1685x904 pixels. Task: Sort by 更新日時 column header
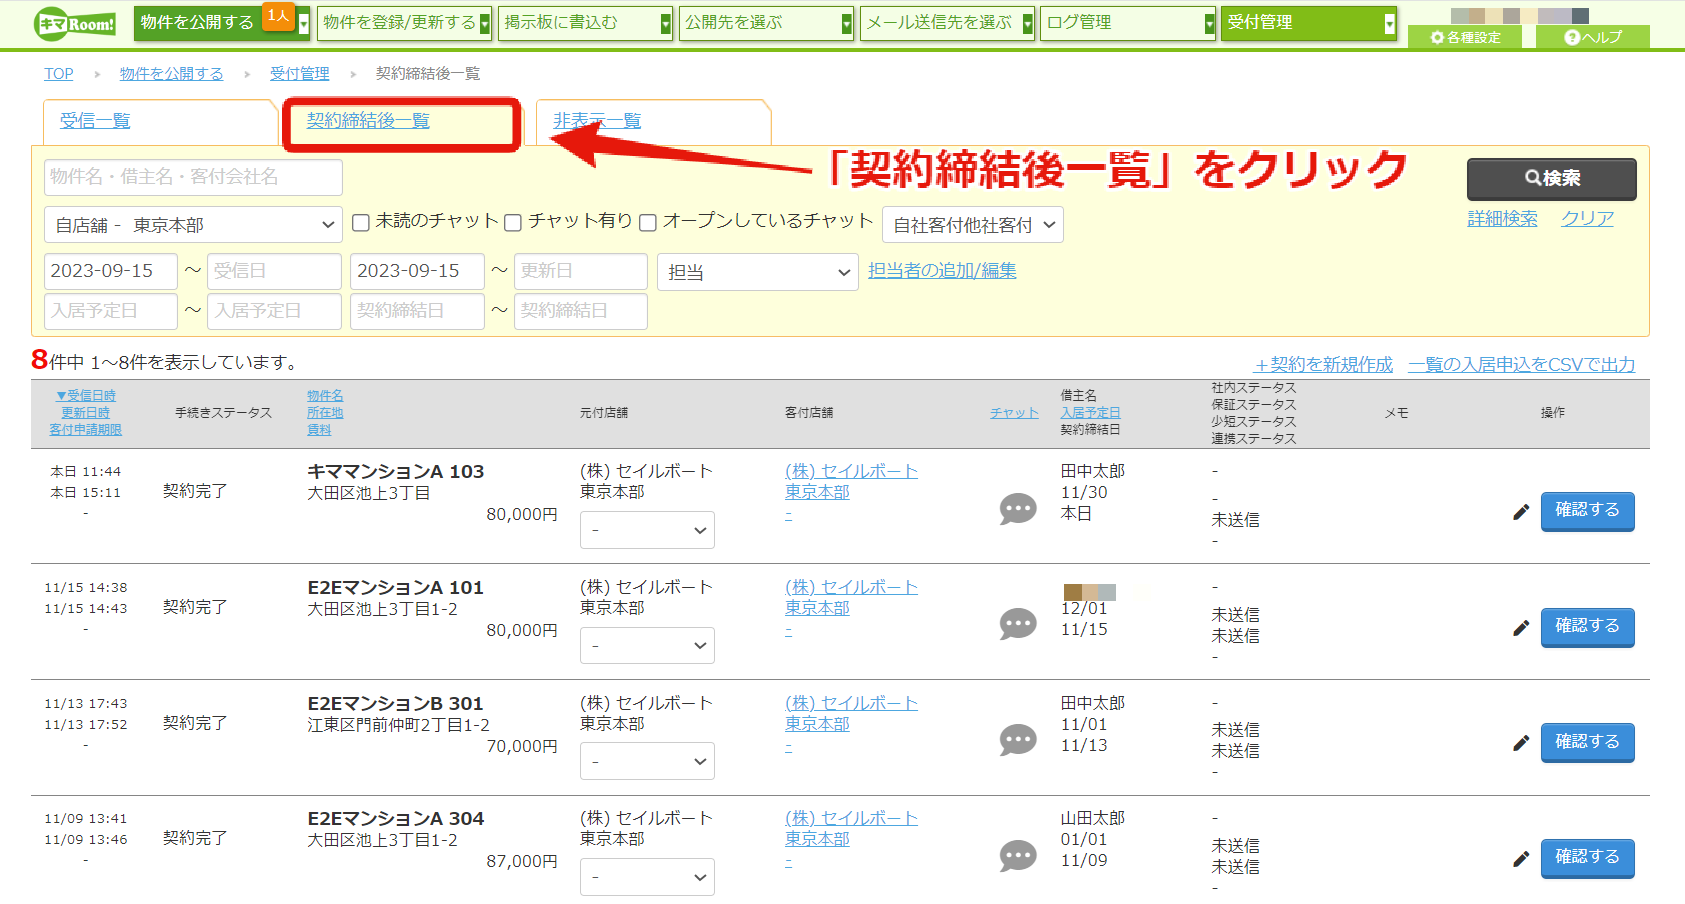tap(86, 413)
